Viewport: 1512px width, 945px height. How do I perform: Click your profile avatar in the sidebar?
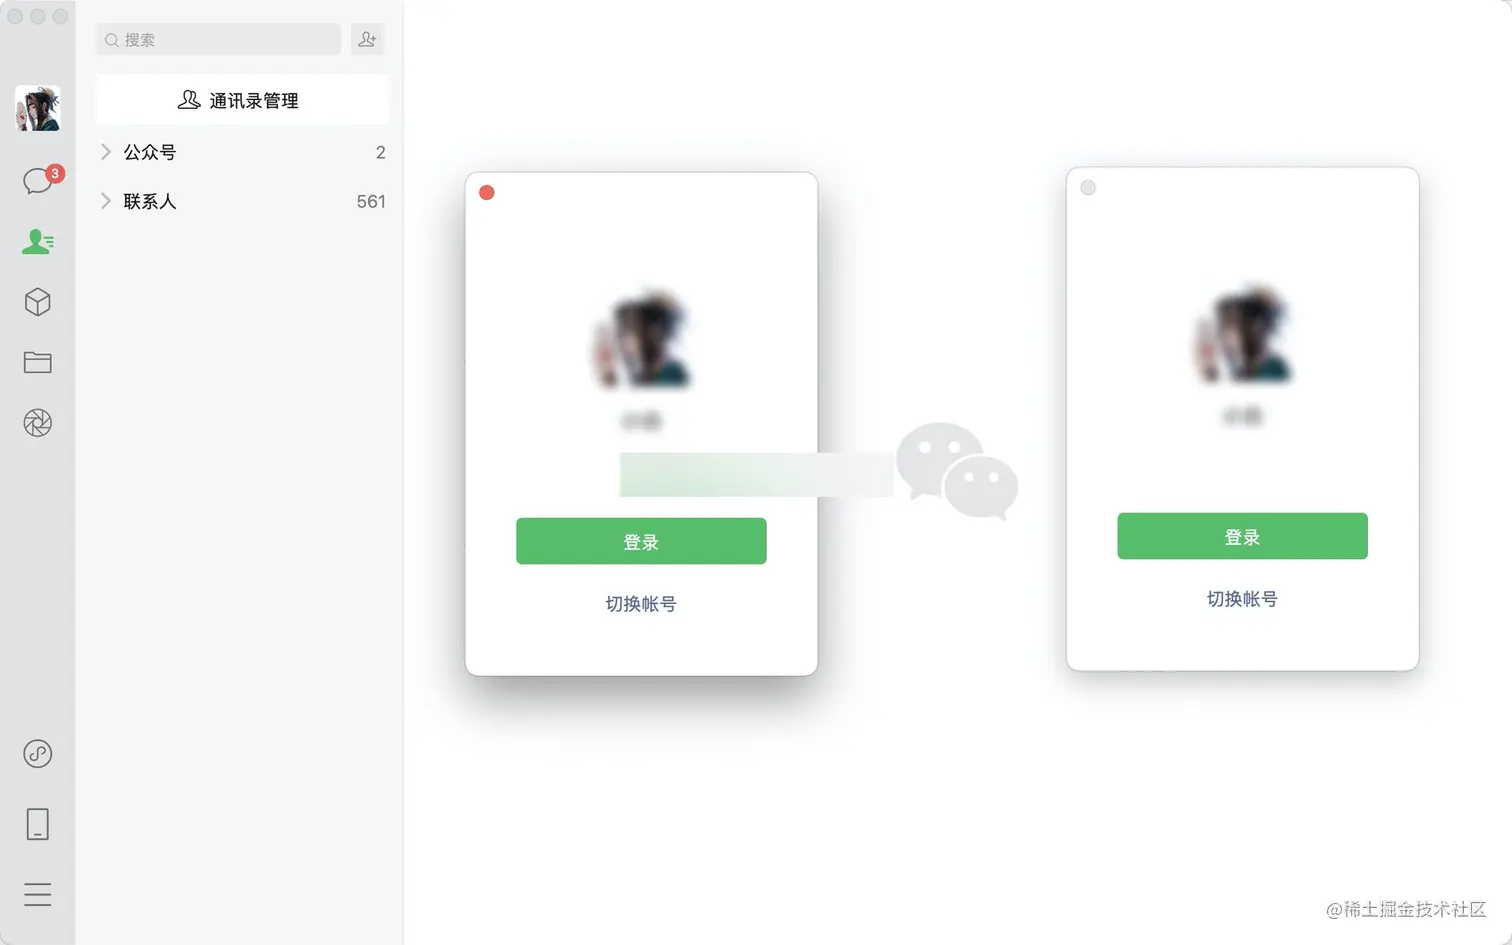(38, 108)
